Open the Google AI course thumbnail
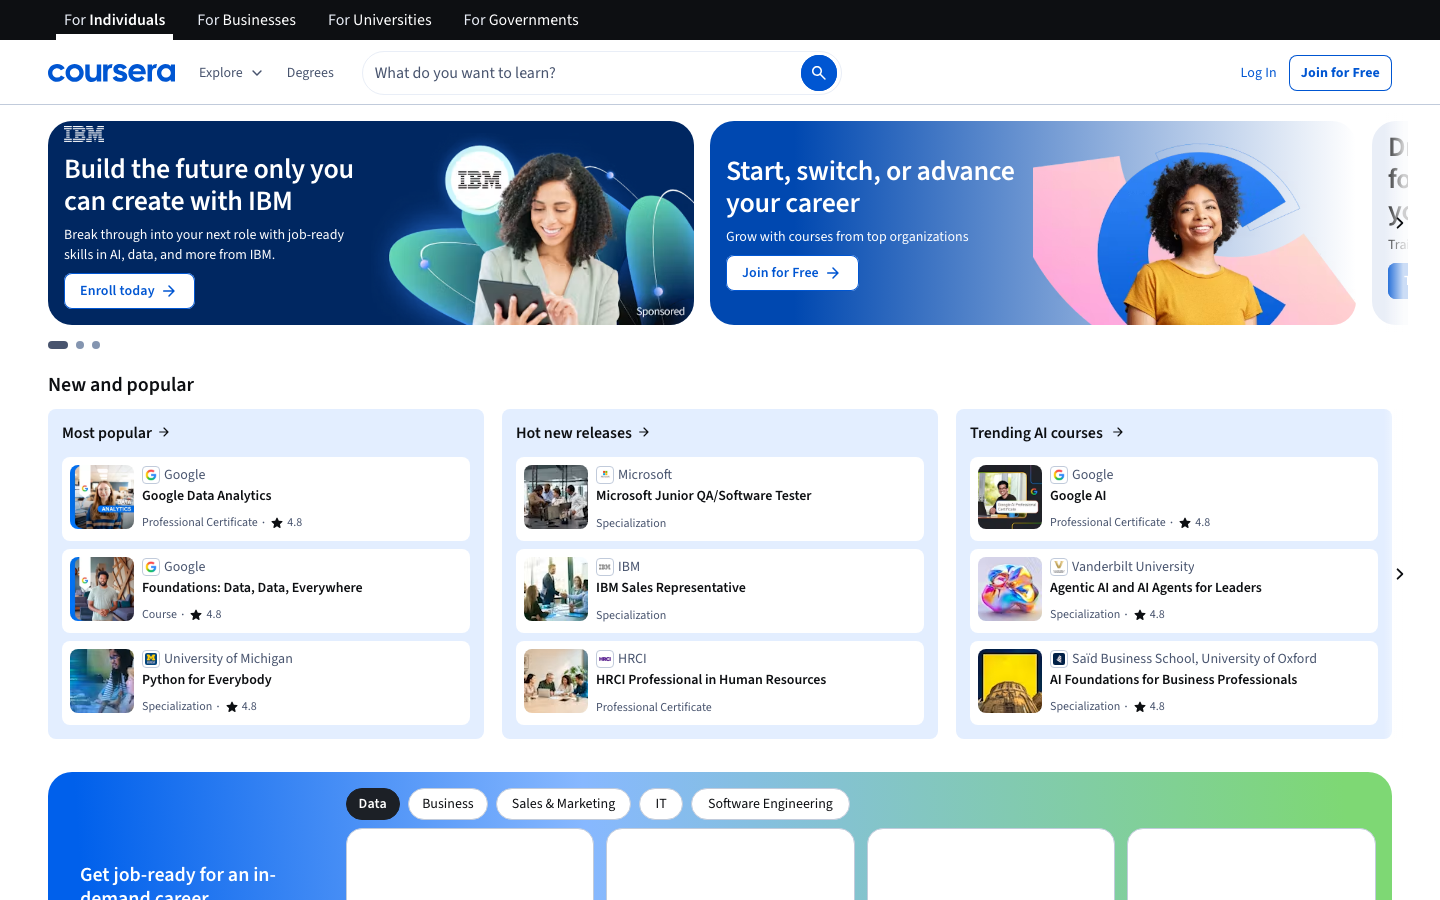This screenshot has height=900, width=1440. (1010, 497)
